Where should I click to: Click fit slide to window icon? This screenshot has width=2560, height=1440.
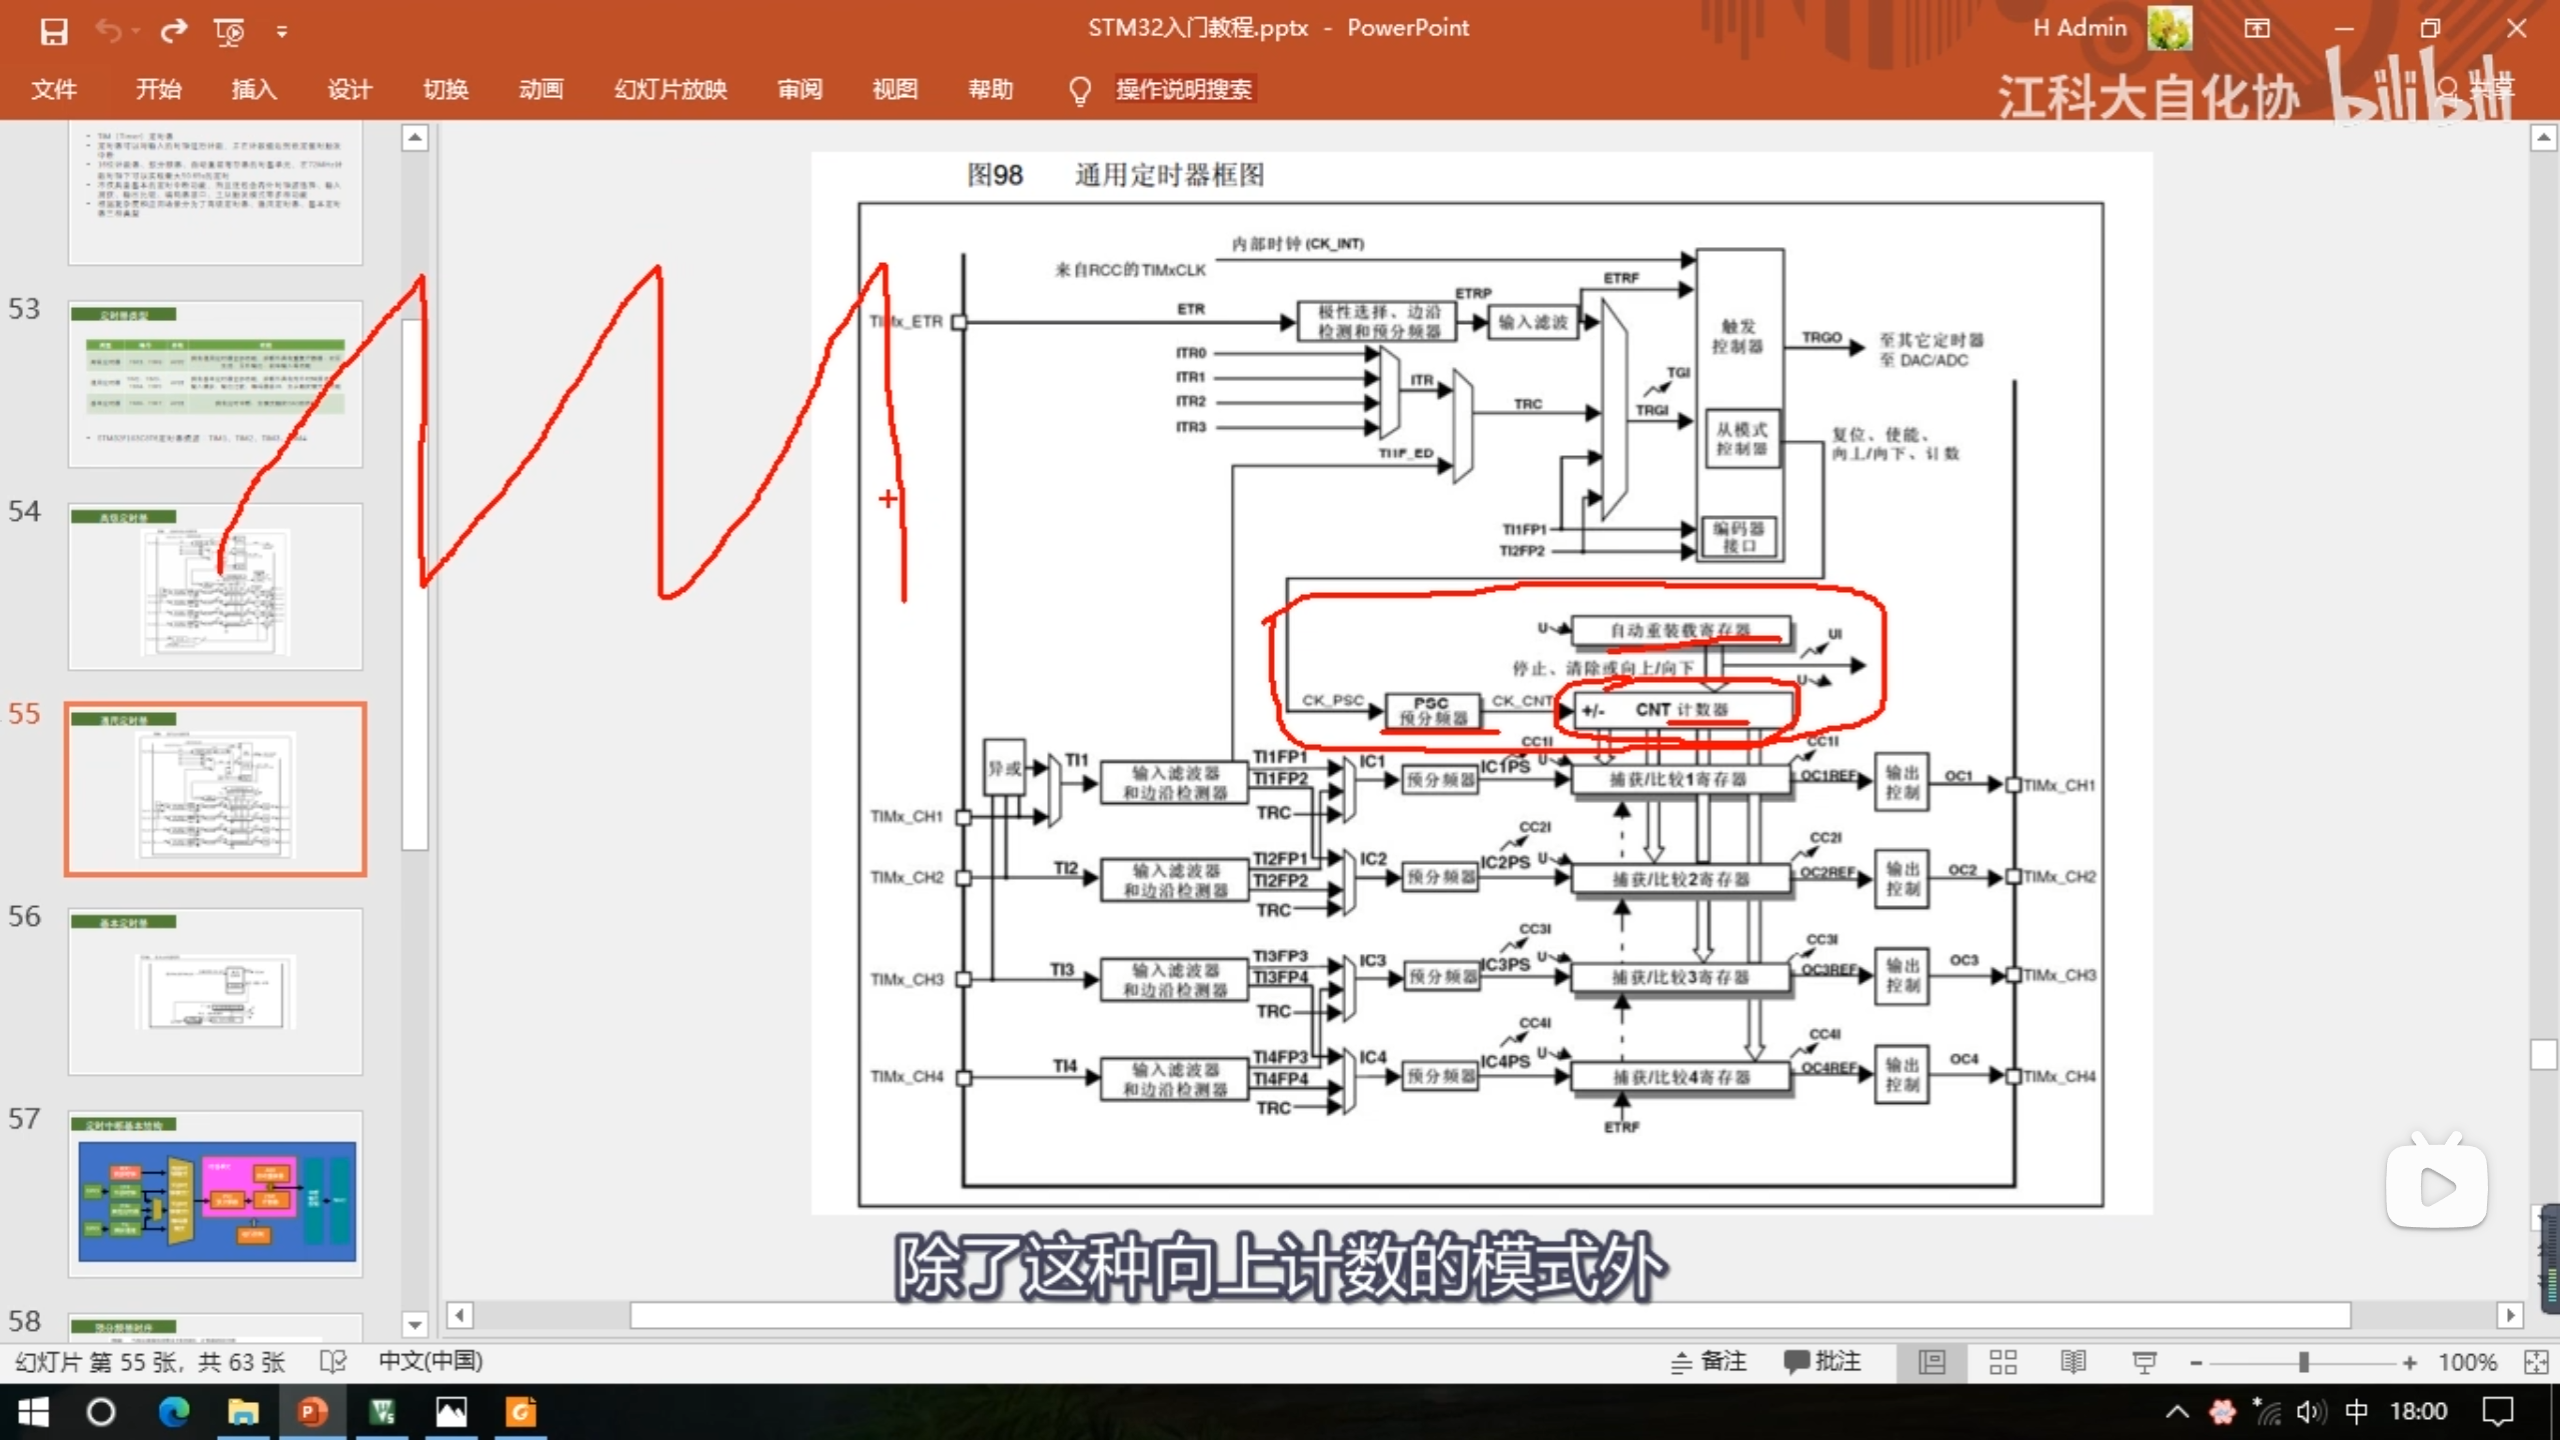[2536, 1362]
